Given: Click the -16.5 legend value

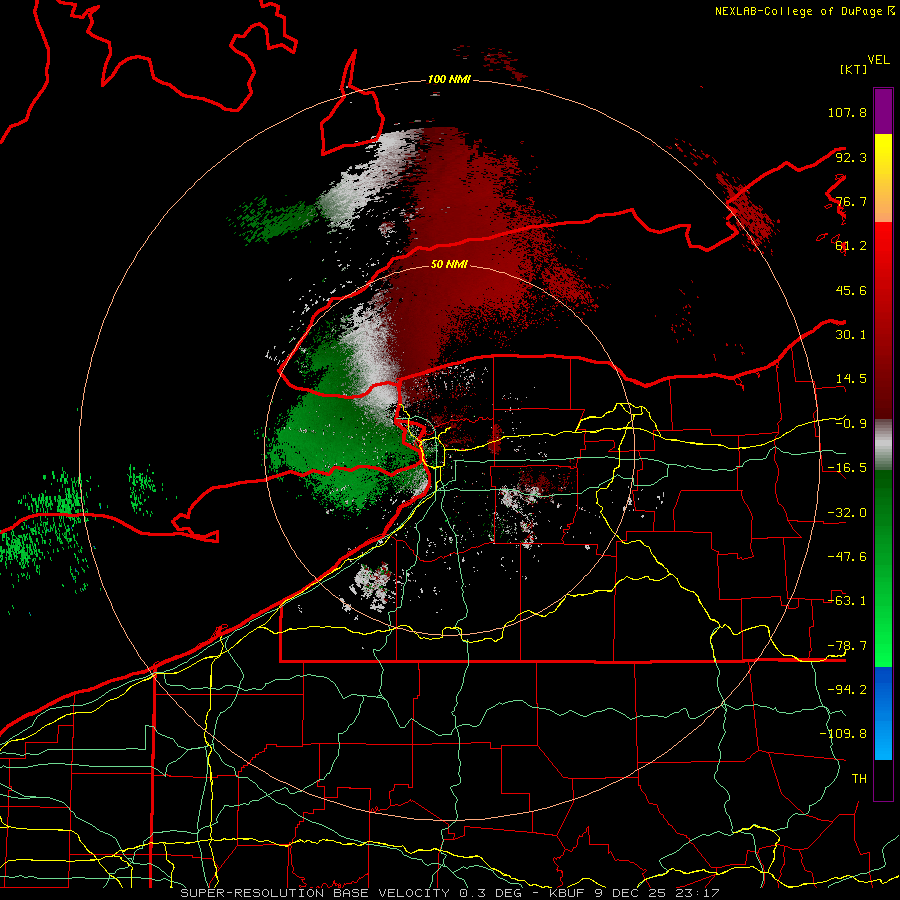Looking at the screenshot, I should (x=847, y=468).
